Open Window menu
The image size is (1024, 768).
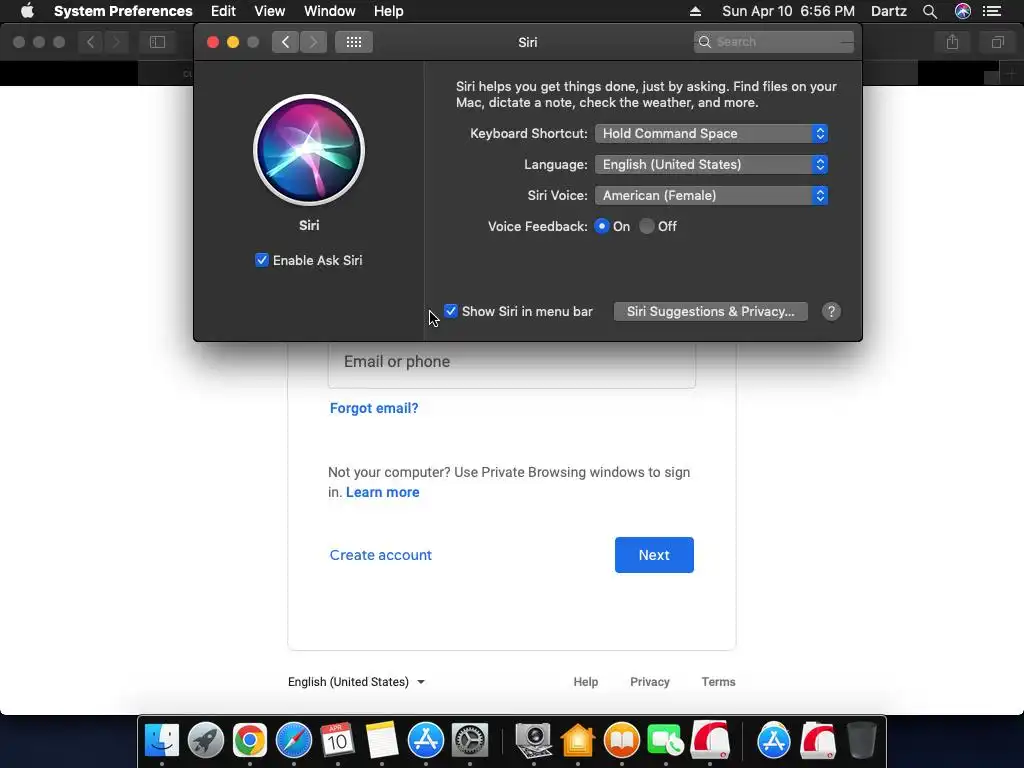tap(330, 11)
